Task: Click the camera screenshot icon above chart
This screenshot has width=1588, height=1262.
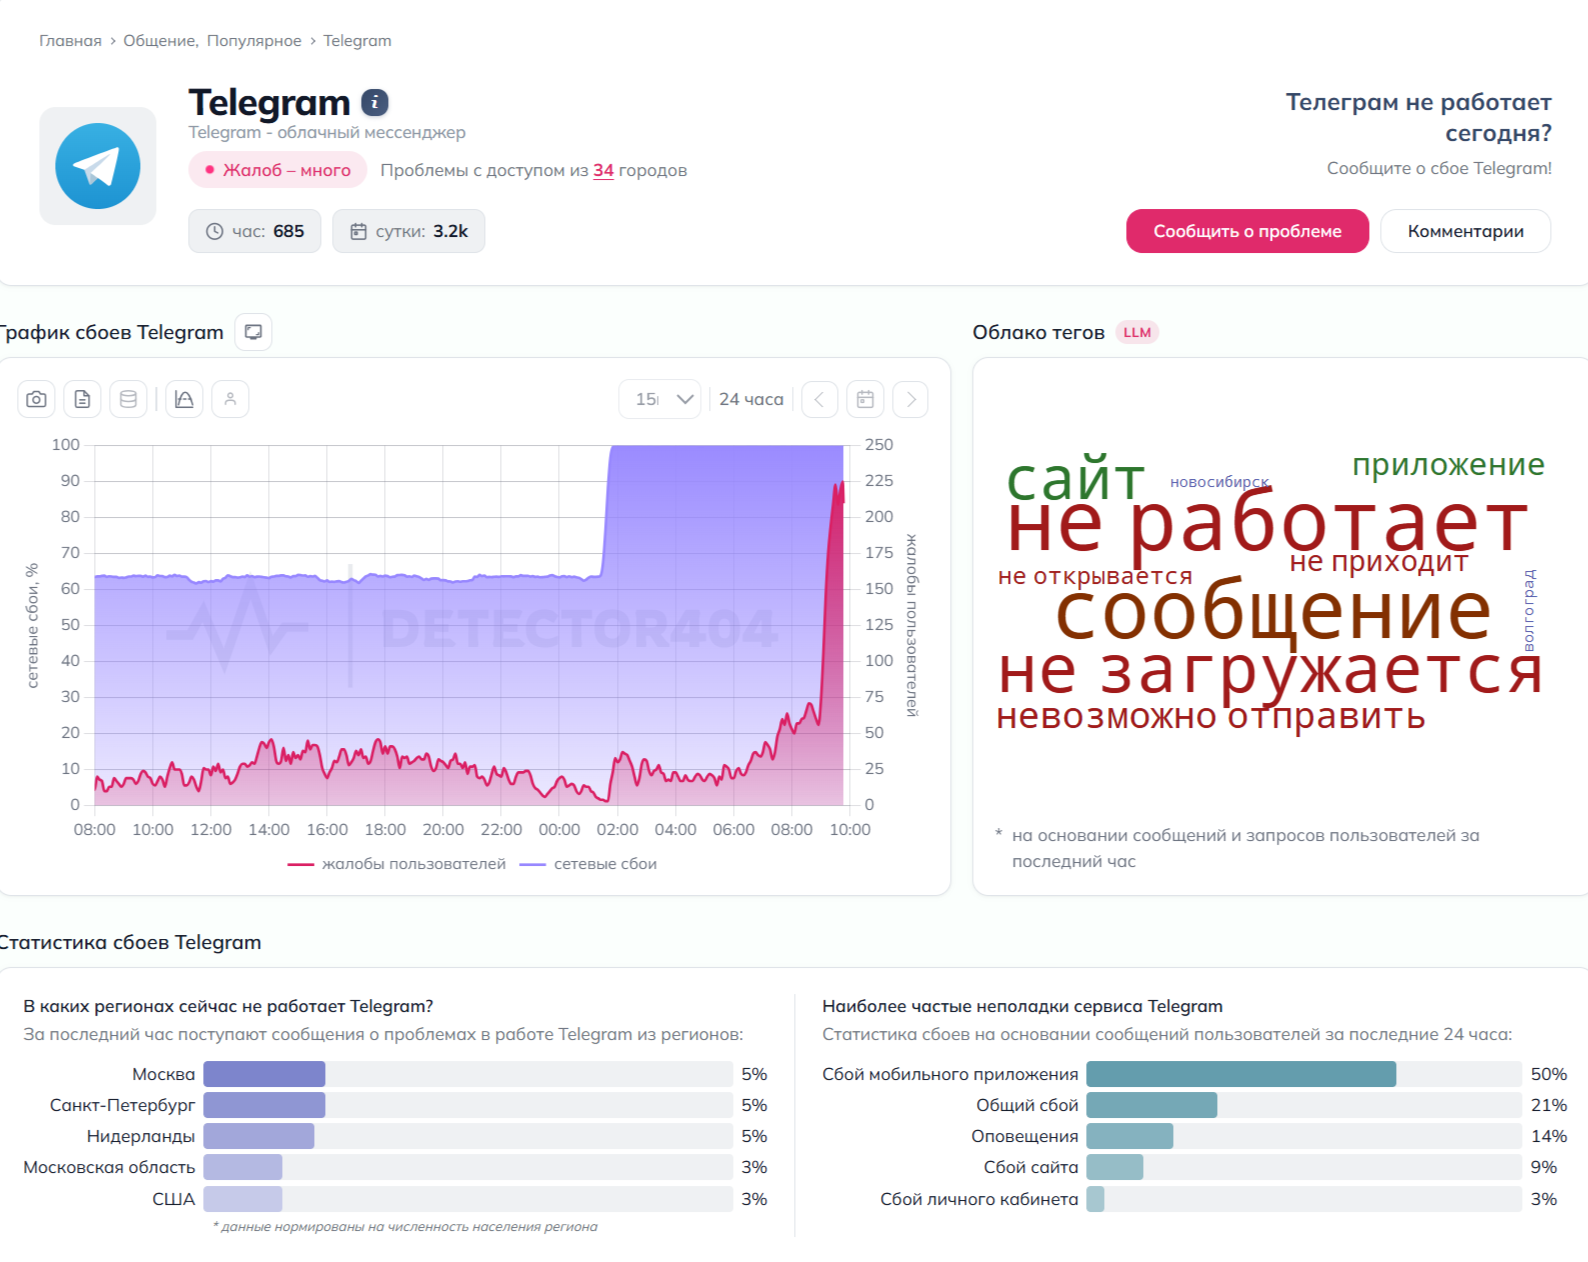Action: 37,399
